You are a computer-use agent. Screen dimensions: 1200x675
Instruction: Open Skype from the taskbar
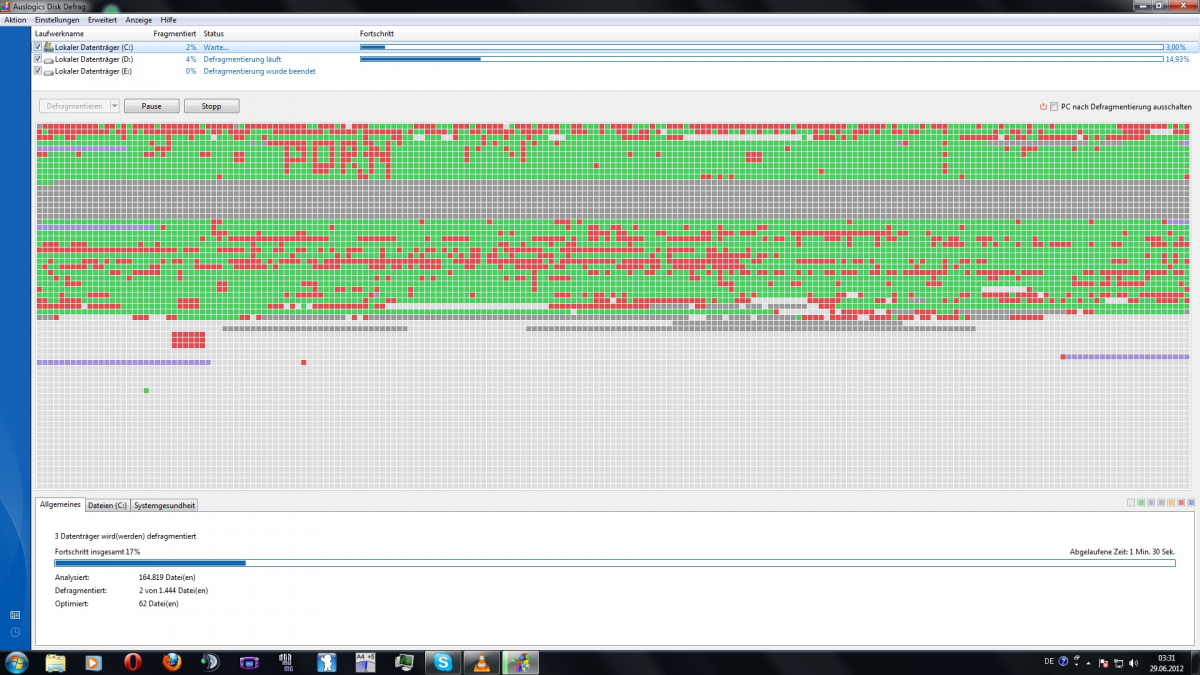click(x=442, y=662)
